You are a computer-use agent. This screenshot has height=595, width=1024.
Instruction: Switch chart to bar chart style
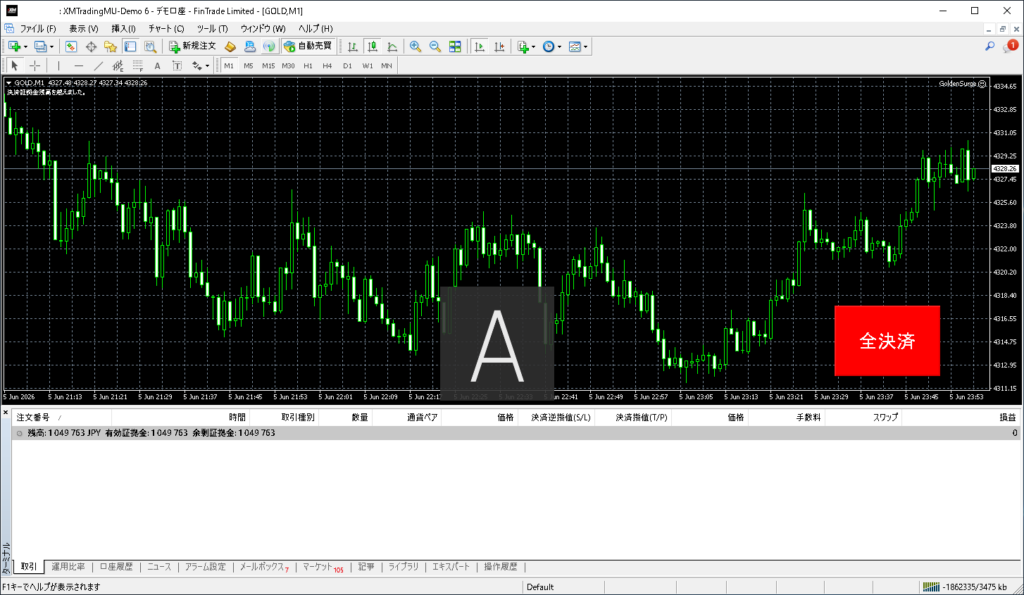click(353, 46)
